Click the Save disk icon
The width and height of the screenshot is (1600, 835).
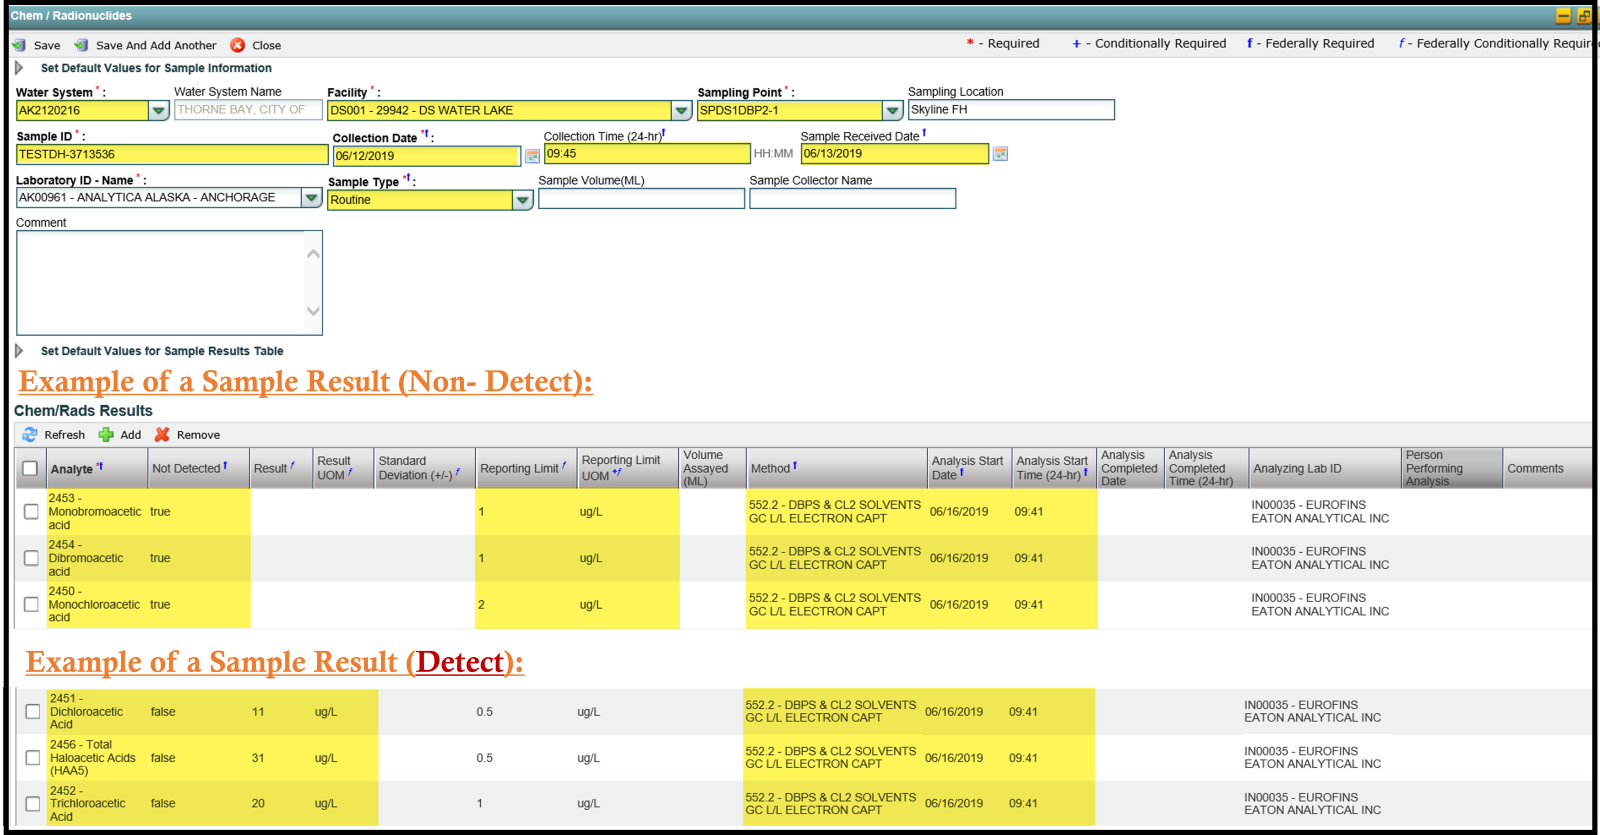click(x=18, y=45)
